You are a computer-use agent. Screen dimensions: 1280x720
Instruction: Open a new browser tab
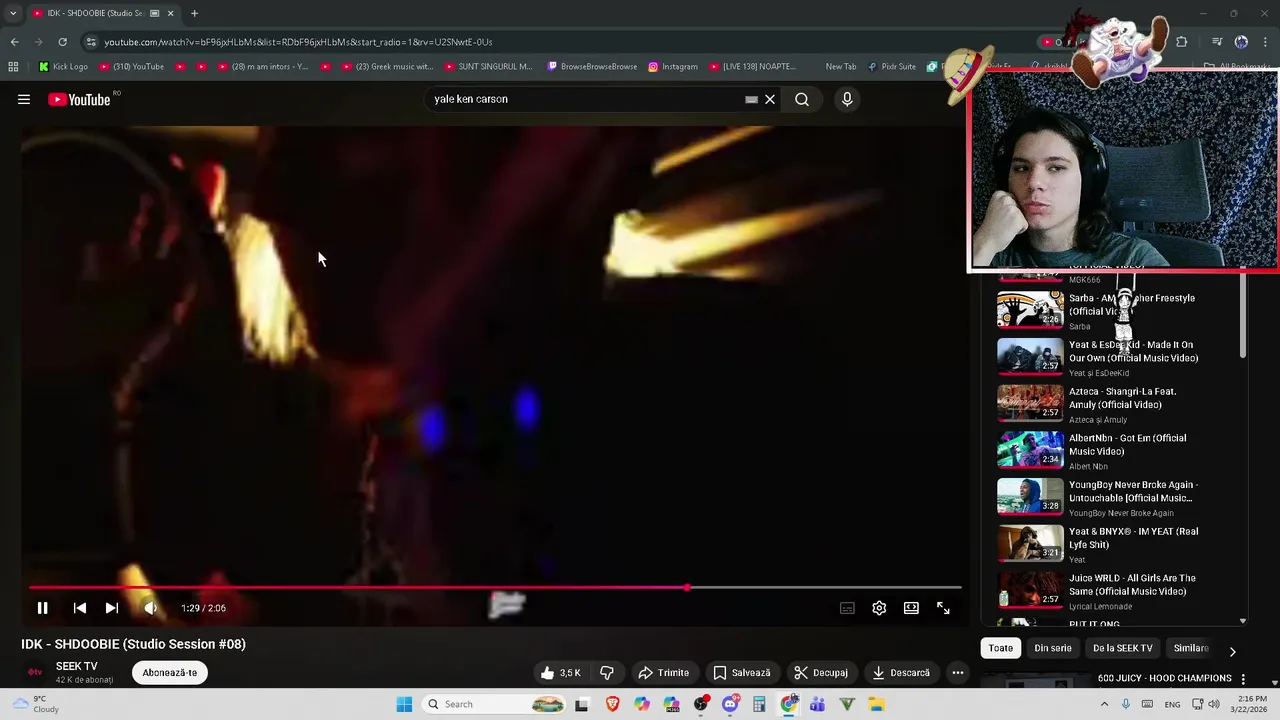click(x=194, y=13)
